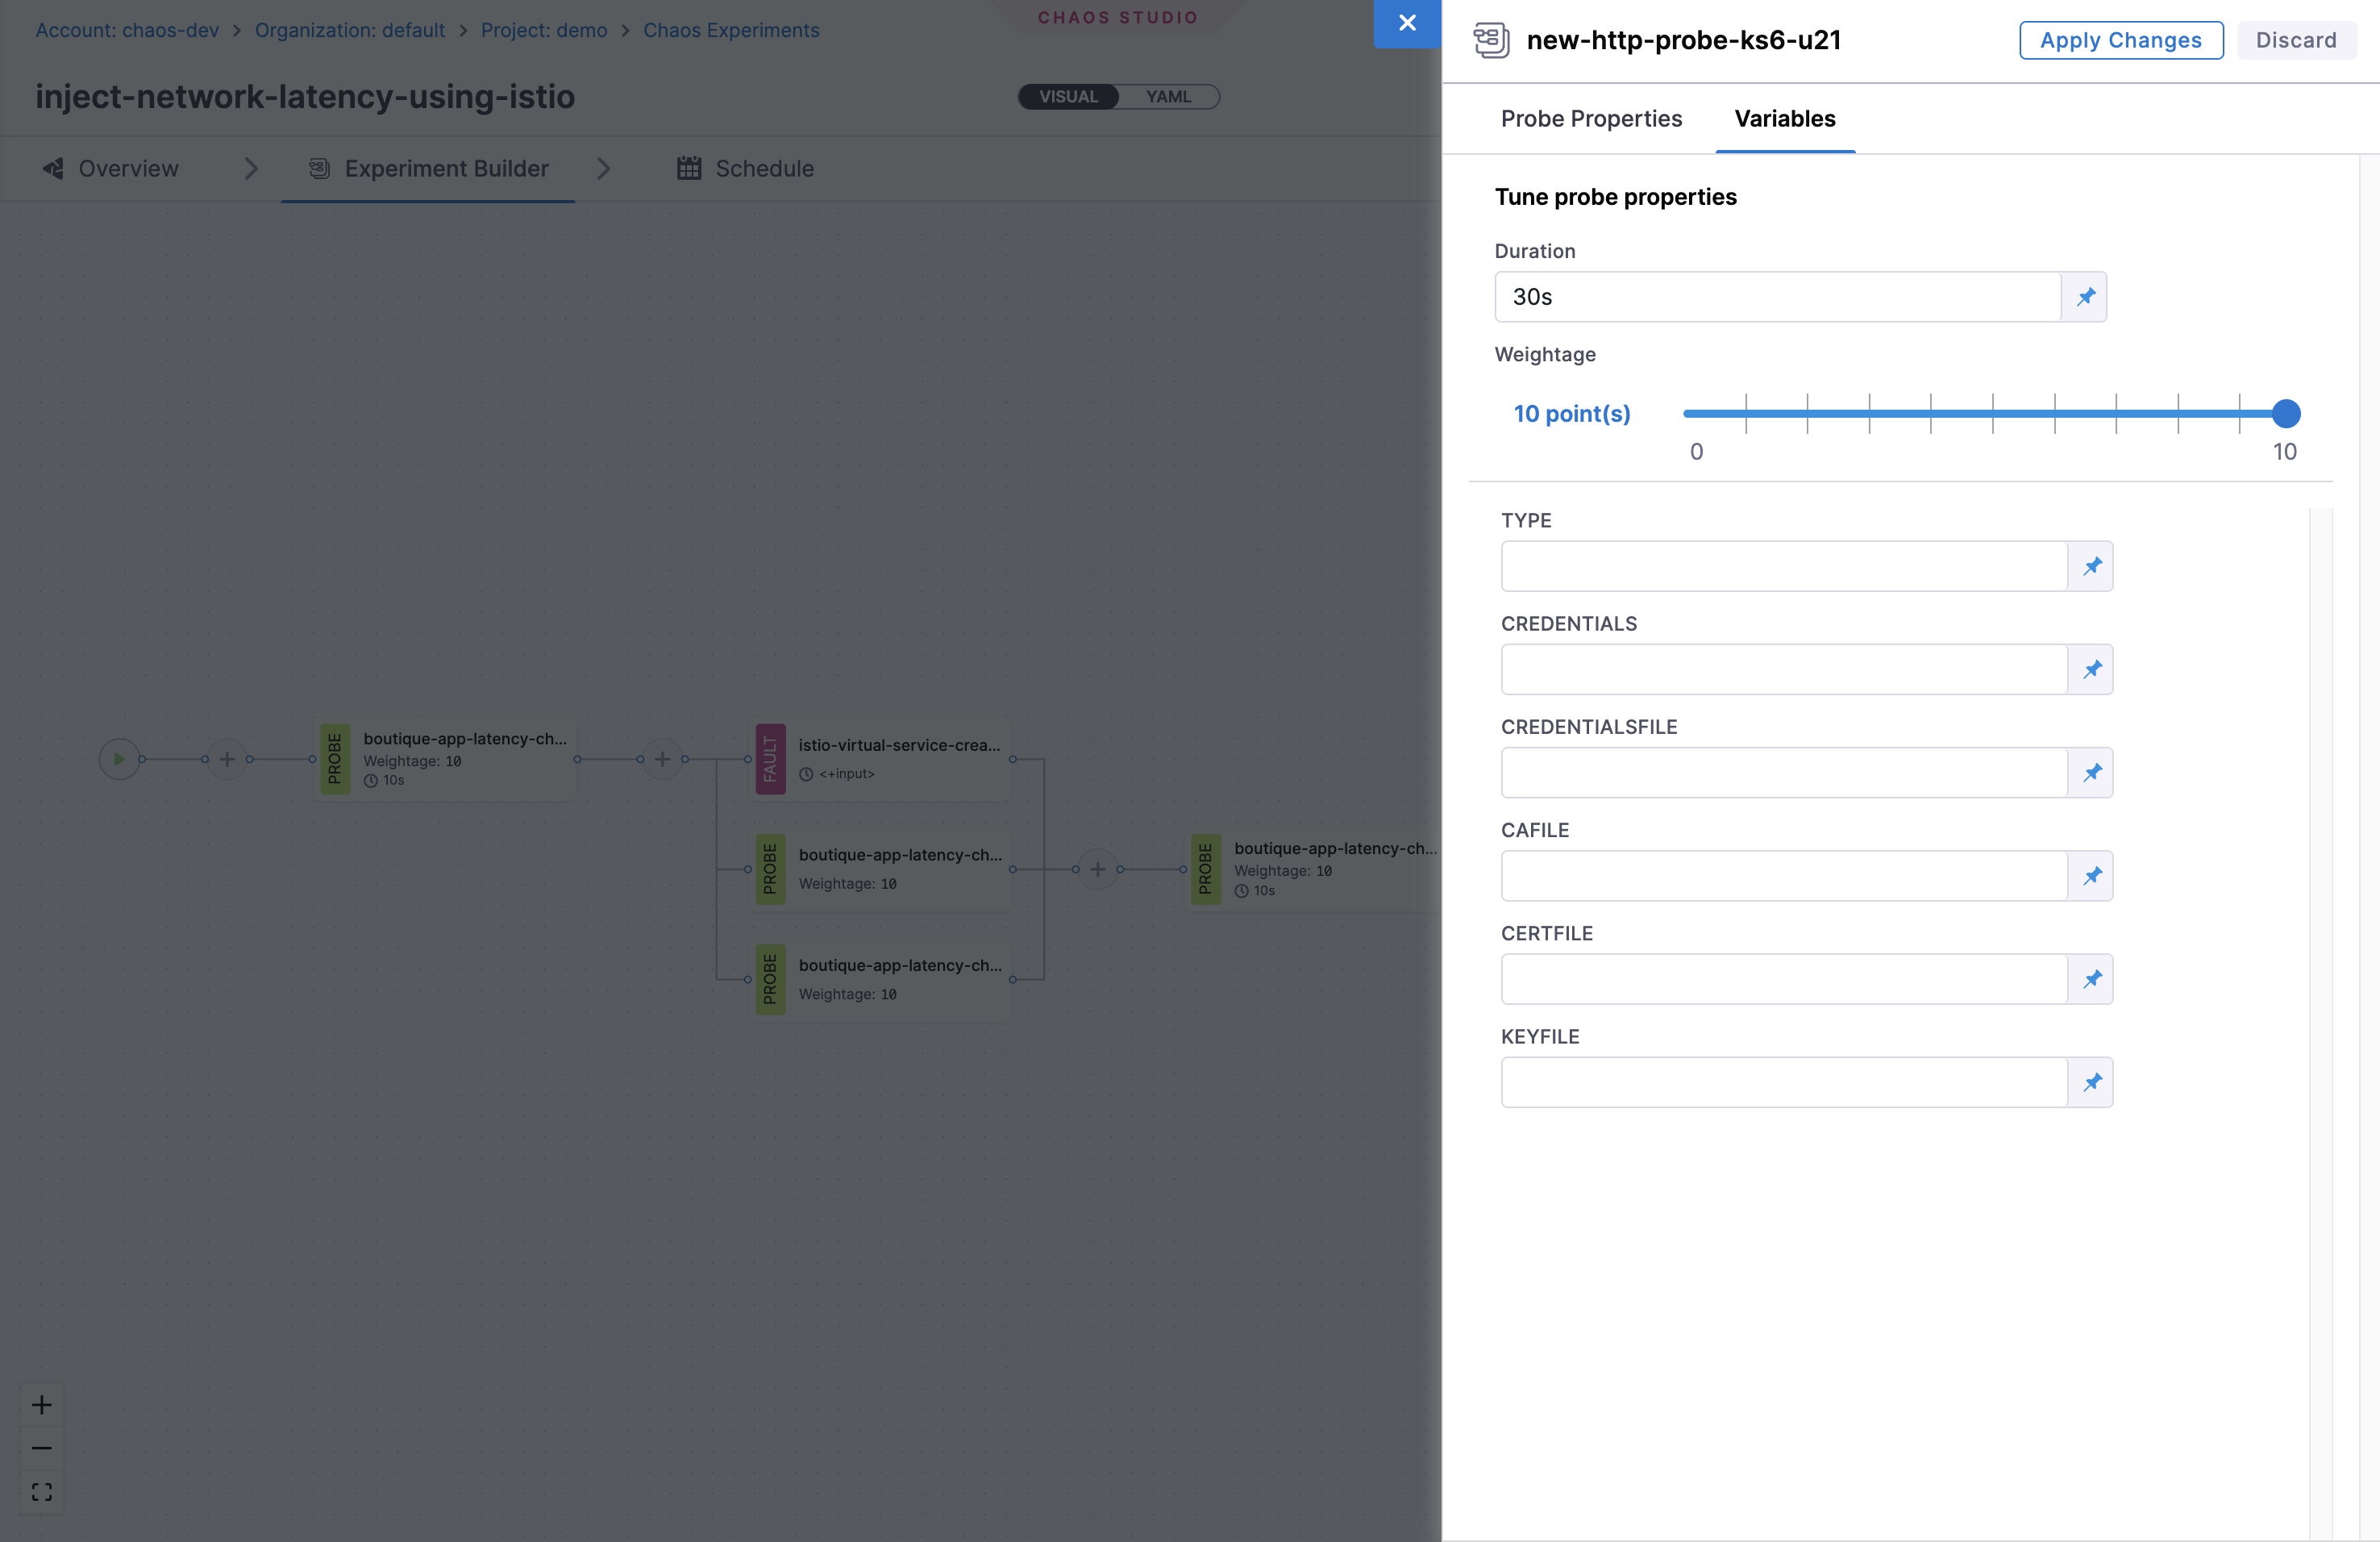Click into the Duration input field

1777,297
